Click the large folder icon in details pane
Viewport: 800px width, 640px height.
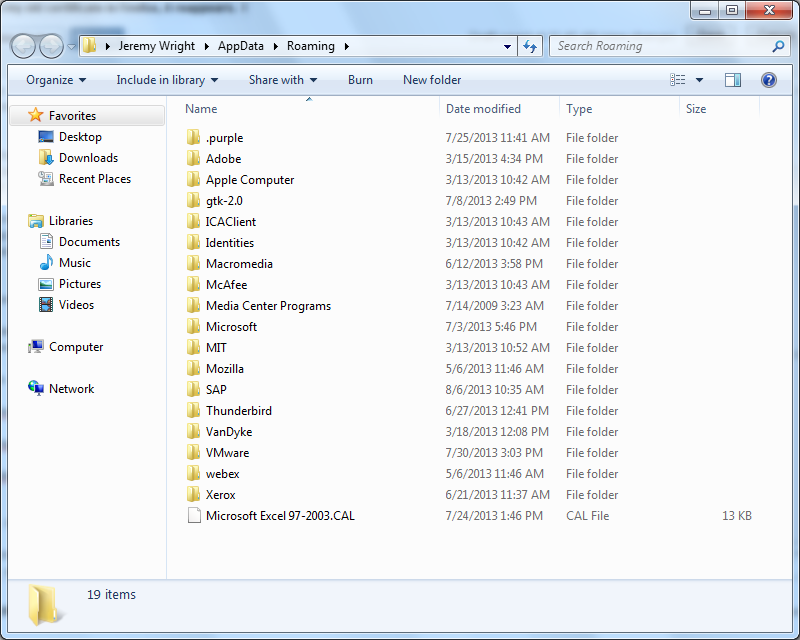(44, 605)
